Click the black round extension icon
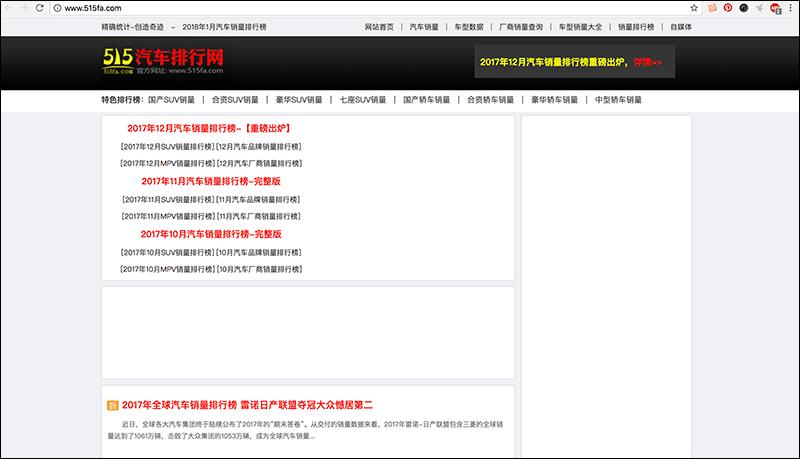Image resolution: width=800 pixels, height=459 pixels. tap(743, 8)
